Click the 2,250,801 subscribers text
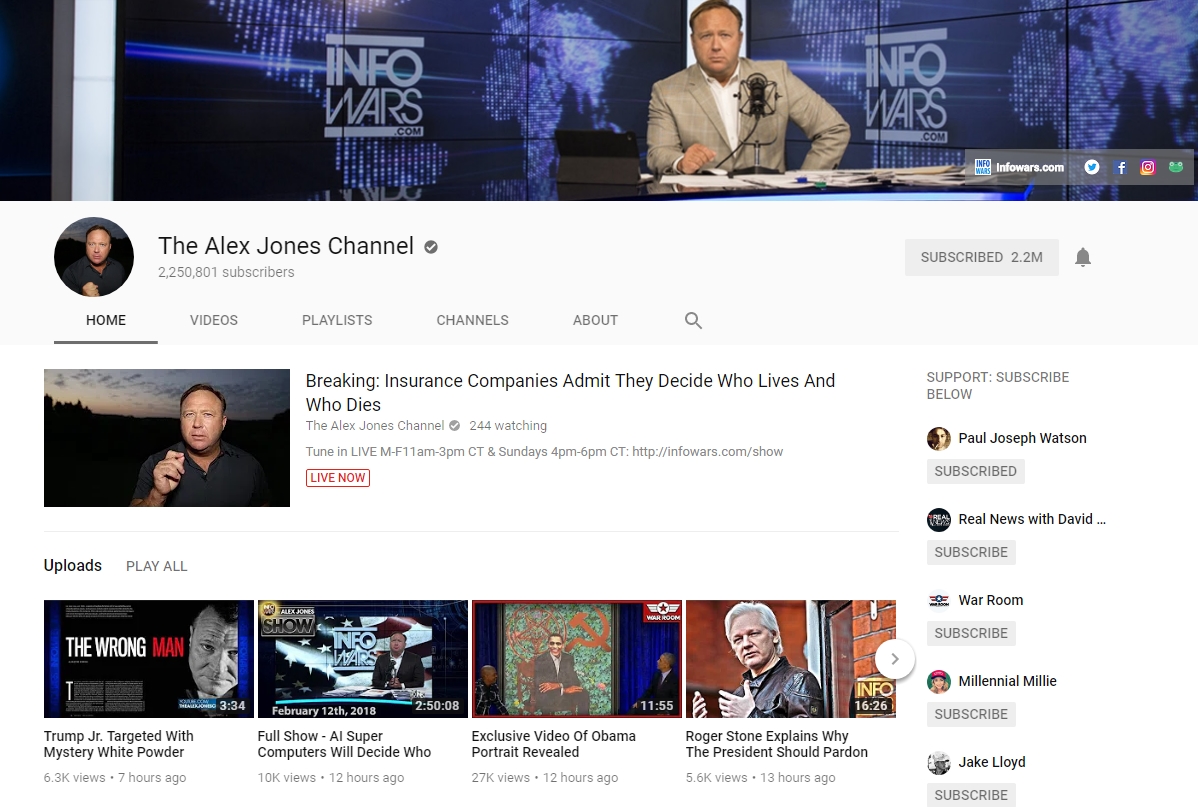 coord(226,272)
